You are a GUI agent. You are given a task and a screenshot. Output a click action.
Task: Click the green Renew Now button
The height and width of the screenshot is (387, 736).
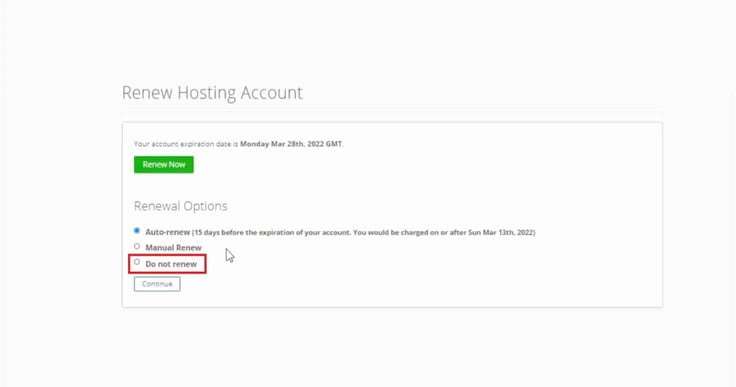pos(163,164)
